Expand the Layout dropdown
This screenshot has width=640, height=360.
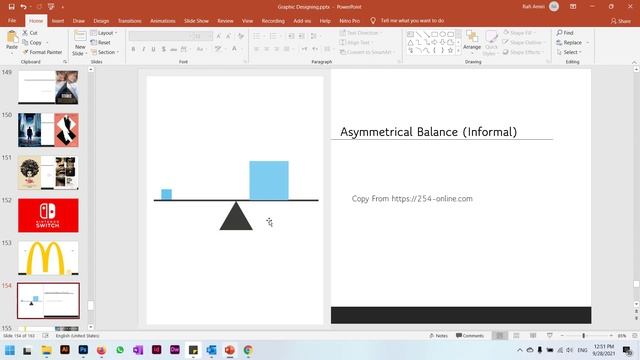pyautogui.click(x=104, y=33)
